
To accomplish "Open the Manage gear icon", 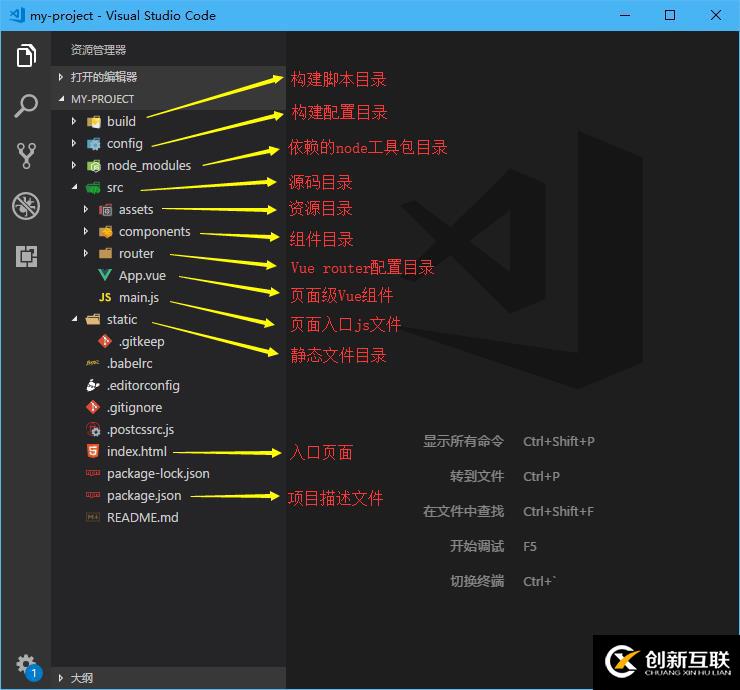I will [26, 665].
